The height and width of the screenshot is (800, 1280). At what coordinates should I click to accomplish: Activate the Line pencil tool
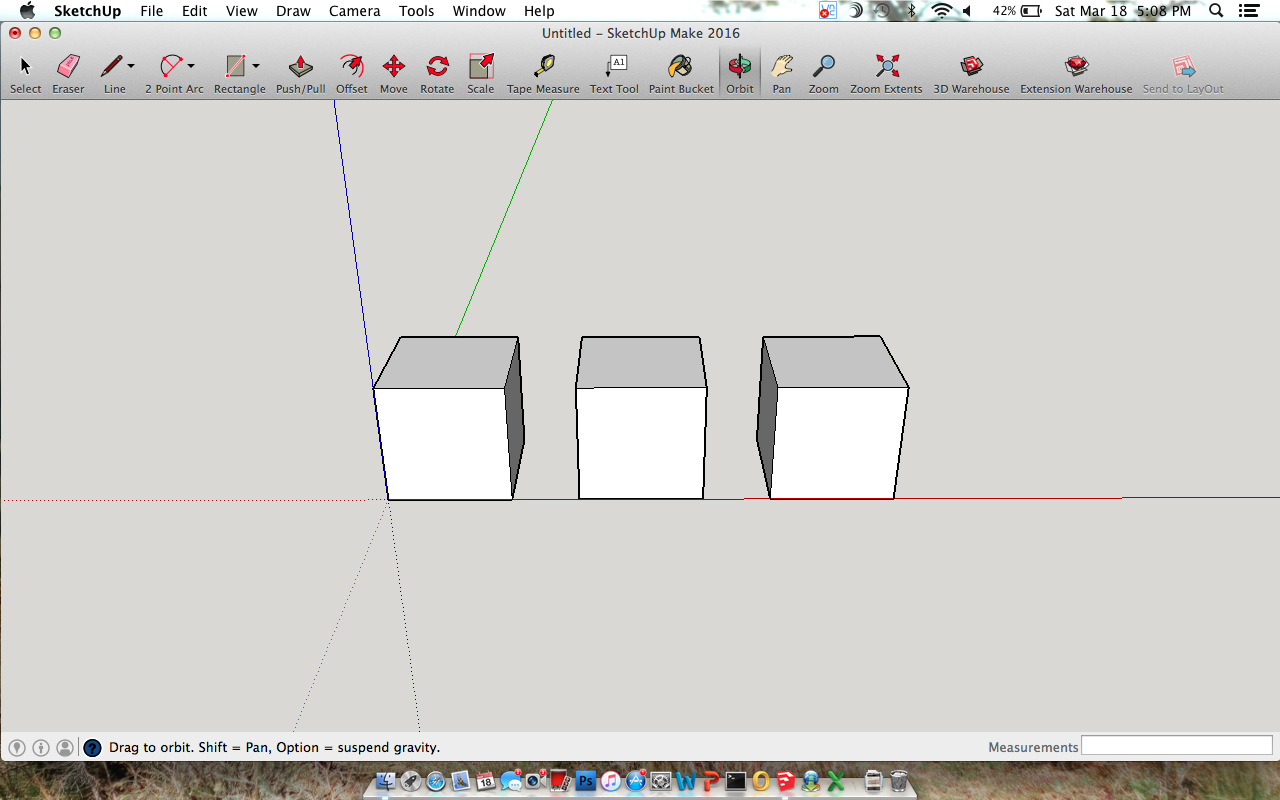[x=111, y=73]
